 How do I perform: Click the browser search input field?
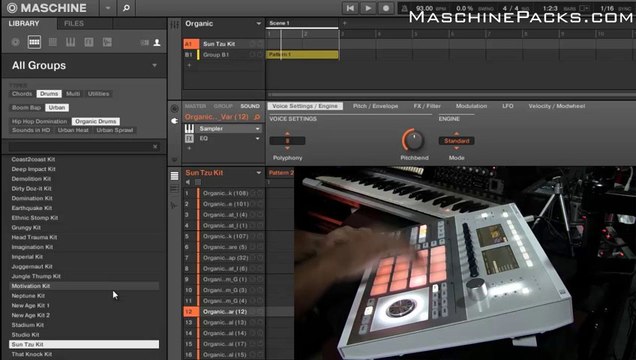[x=80, y=147]
